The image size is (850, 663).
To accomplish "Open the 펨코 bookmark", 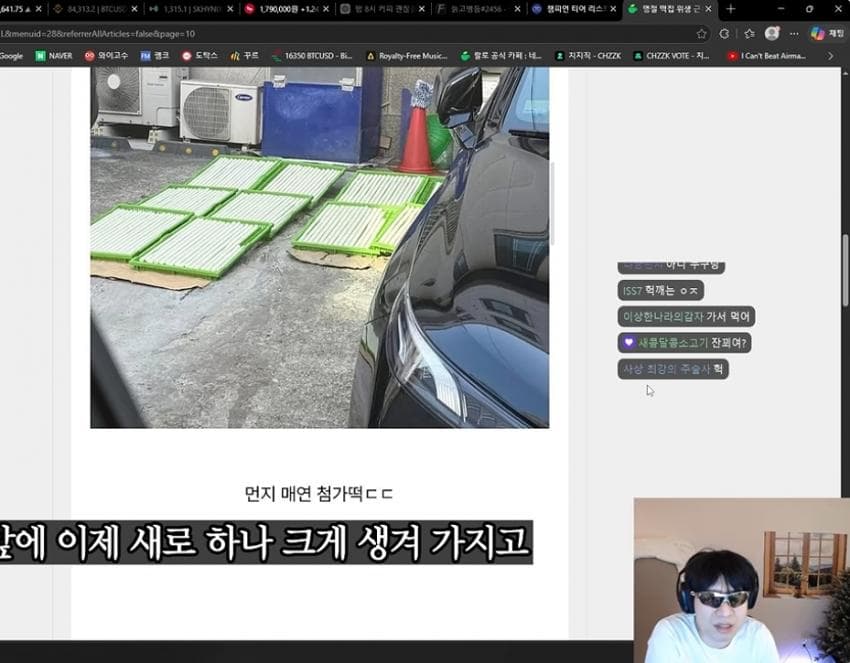I will tap(155, 56).
